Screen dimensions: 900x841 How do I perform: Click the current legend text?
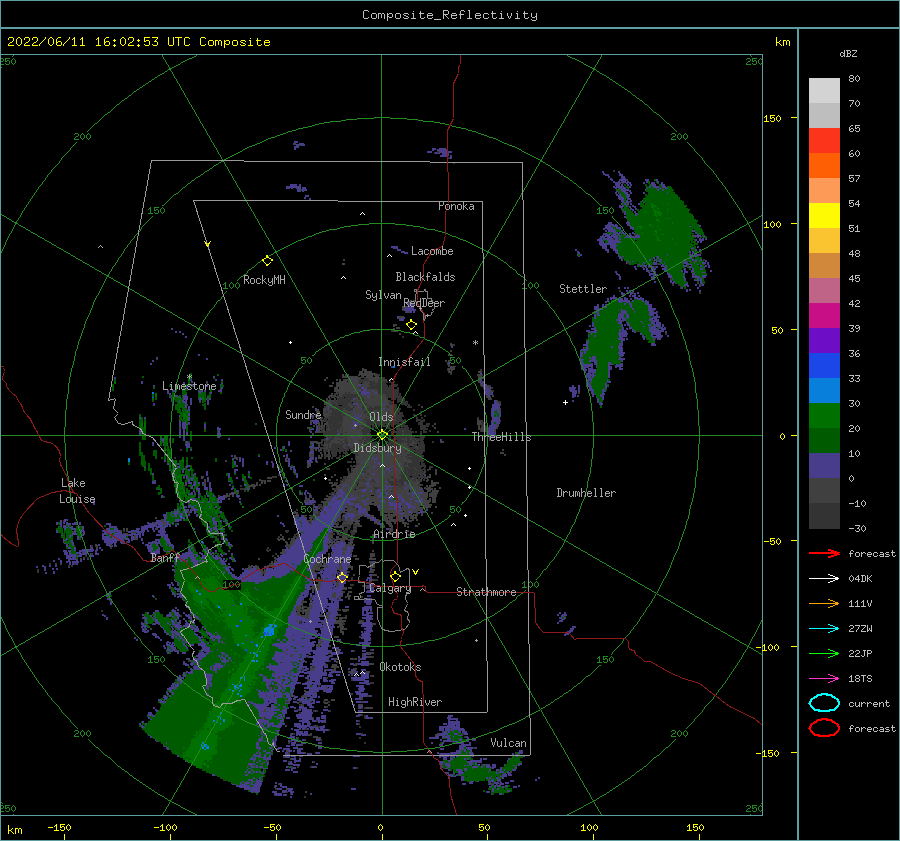pyautogui.click(x=869, y=703)
